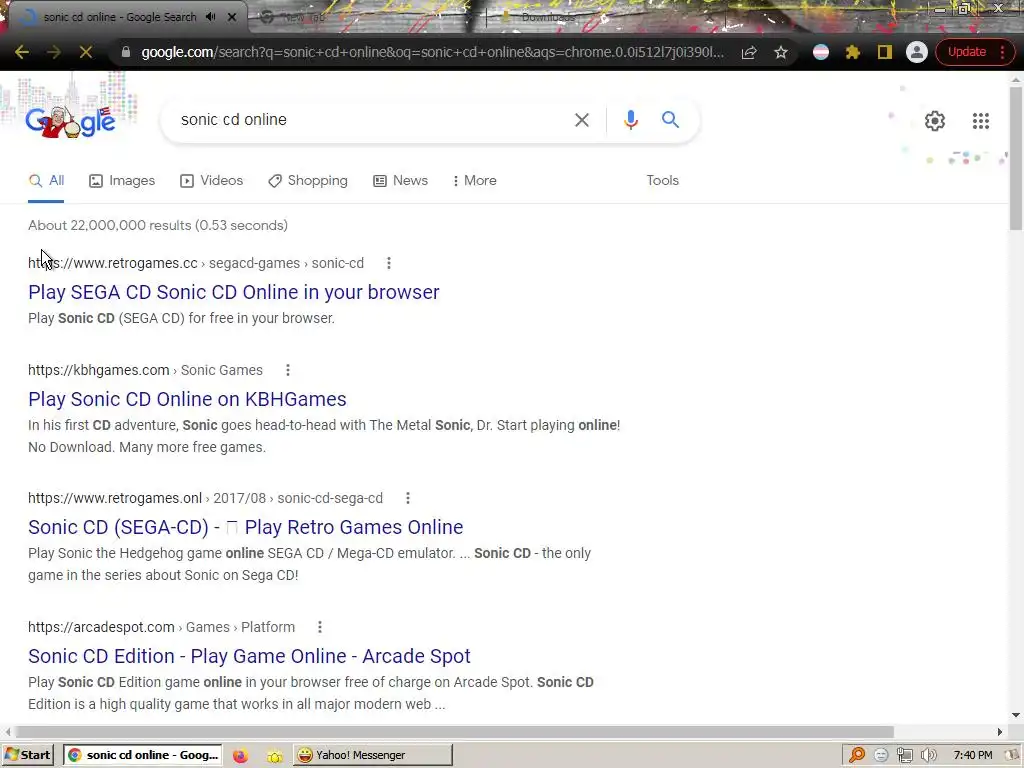The height and width of the screenshot is (768, 1024).
Task: Open the Windows Start button
Action: 27,755
